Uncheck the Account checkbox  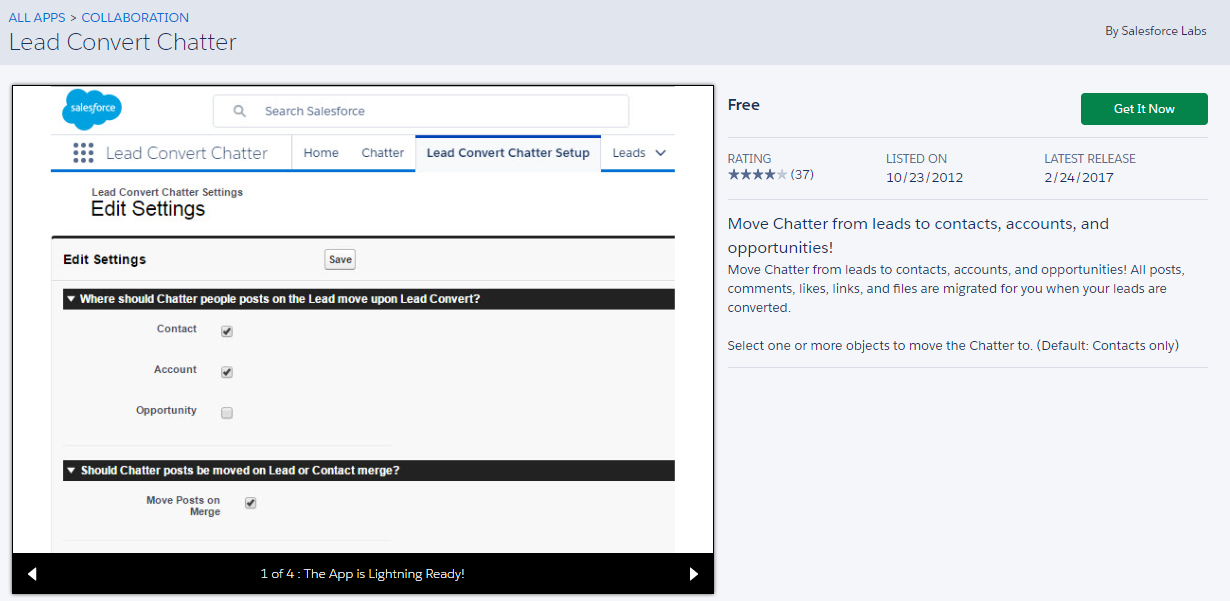227,372
